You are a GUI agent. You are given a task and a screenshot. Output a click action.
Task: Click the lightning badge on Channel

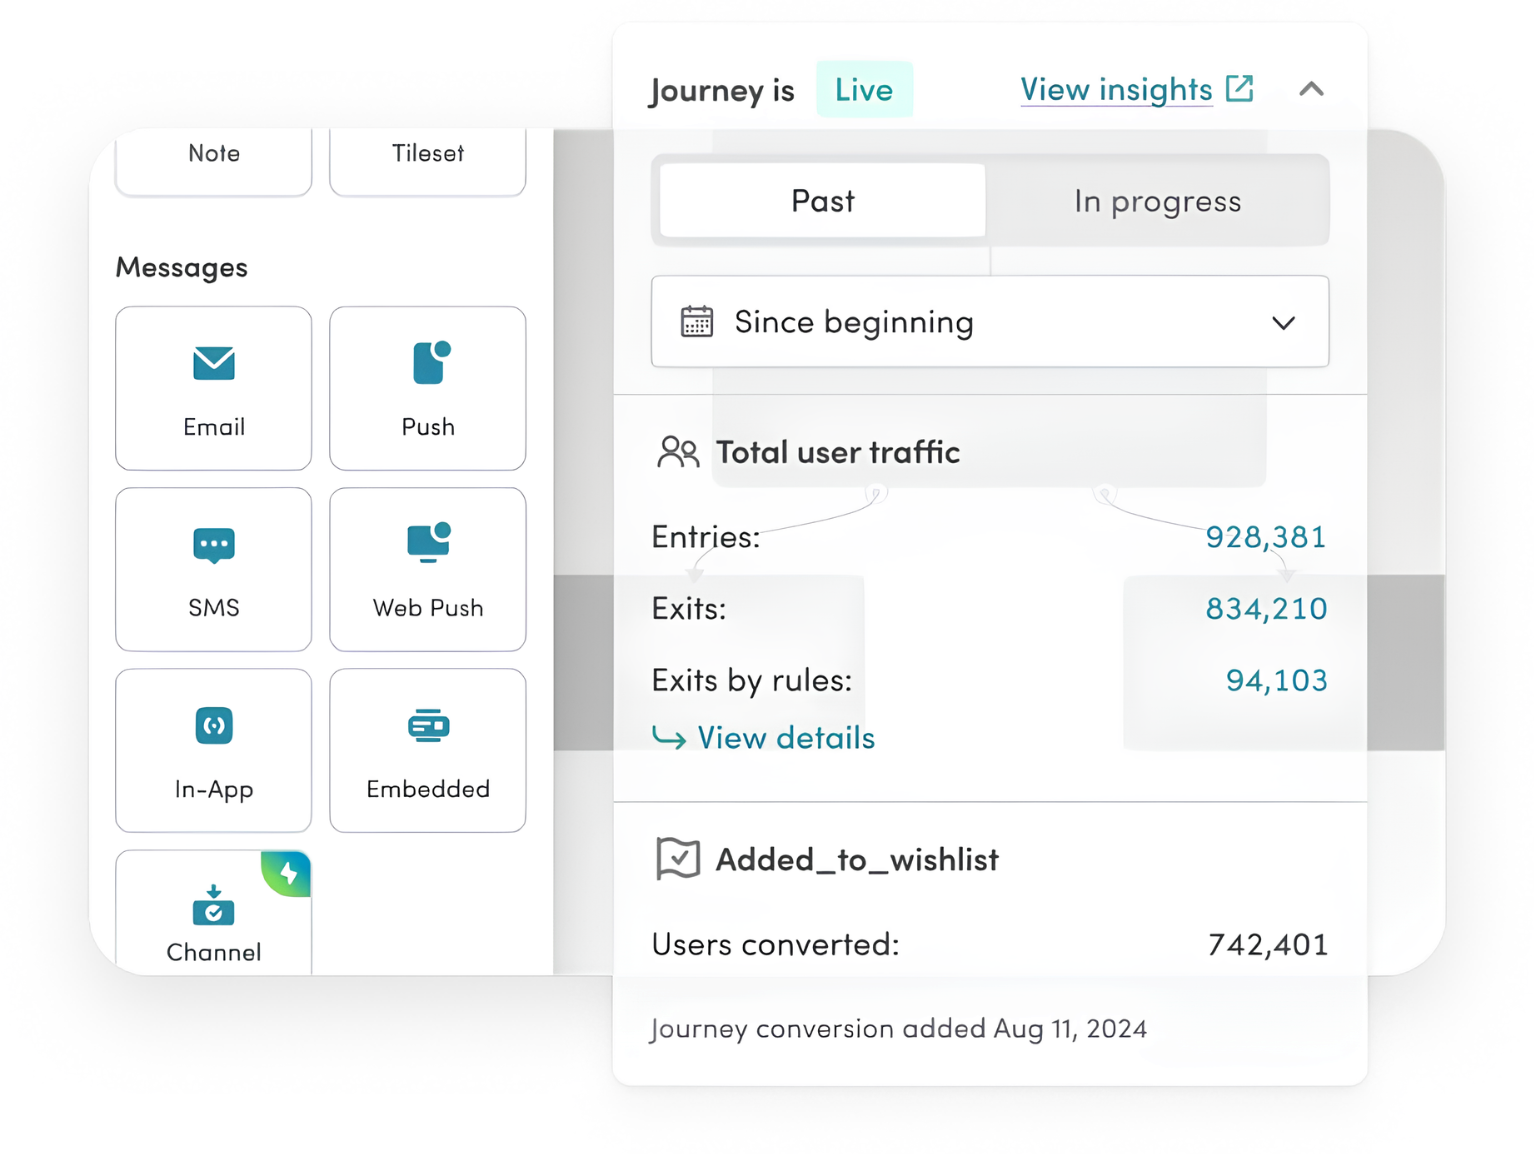point(287,873)
